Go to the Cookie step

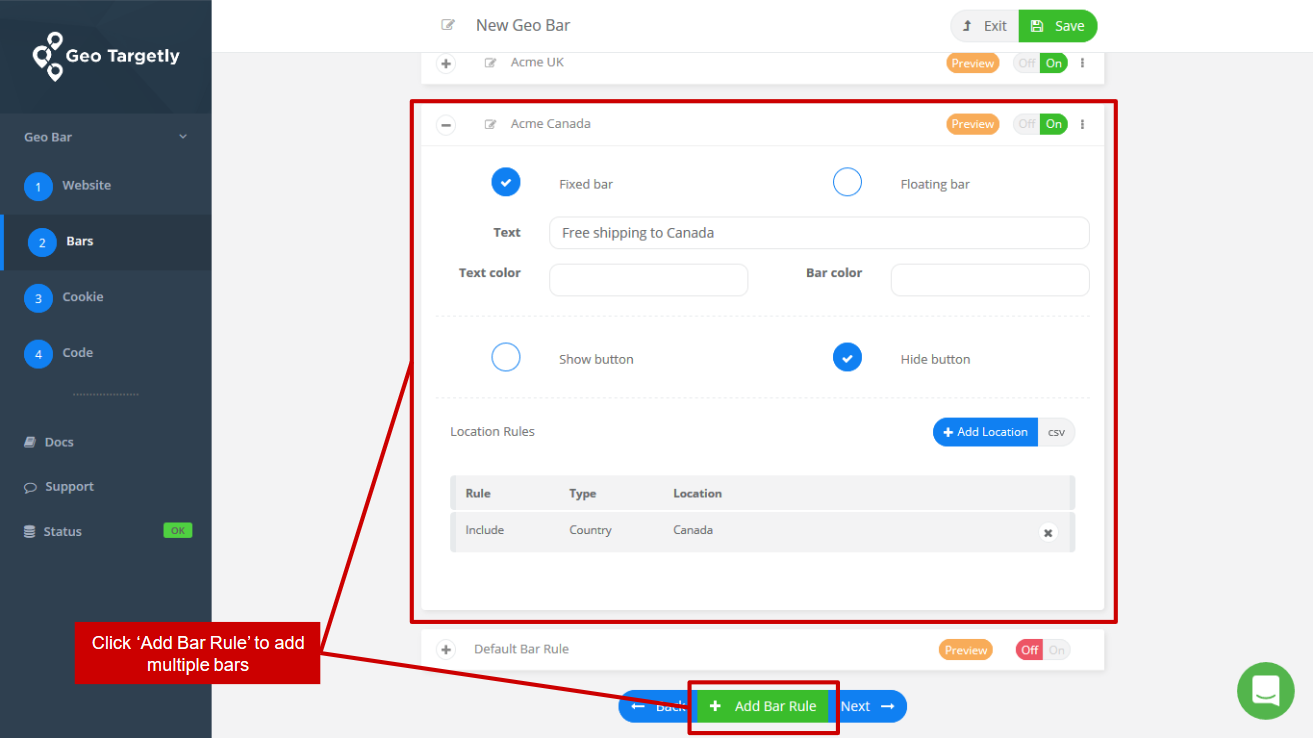pos(81,297)
